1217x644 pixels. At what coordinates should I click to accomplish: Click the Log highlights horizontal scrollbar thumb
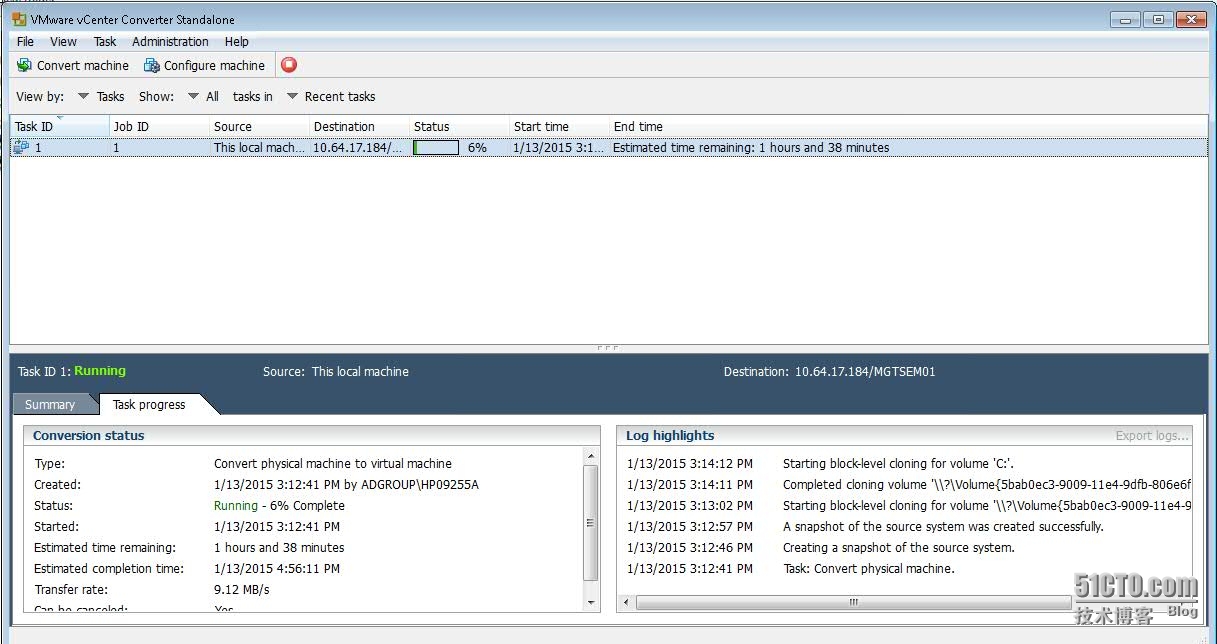(x=853, y=602)
